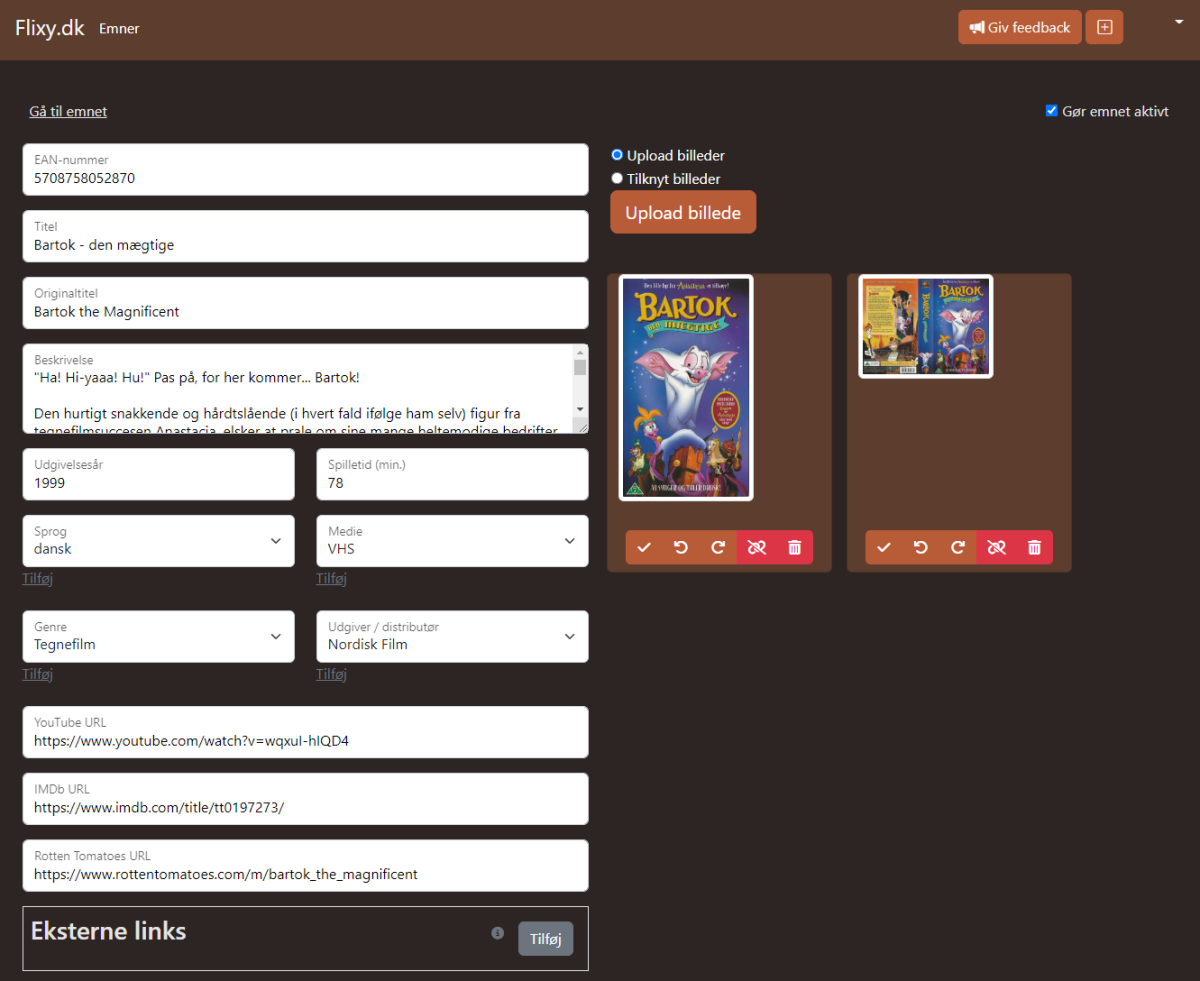This screenshot has height=981, width=1200.
Task: Rotate full sleeve image clockwise
Action: (958, 547)
